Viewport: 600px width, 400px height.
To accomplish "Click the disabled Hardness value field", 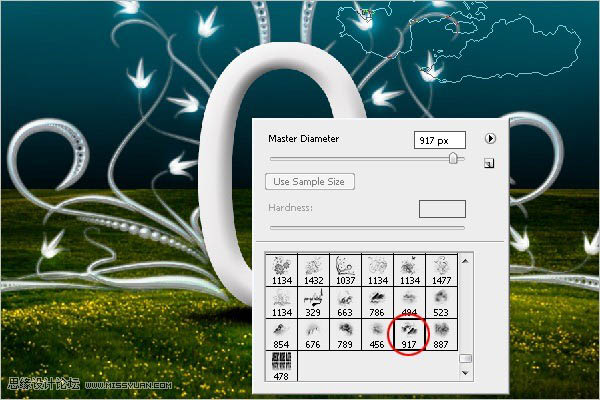I will click(442, 209).
